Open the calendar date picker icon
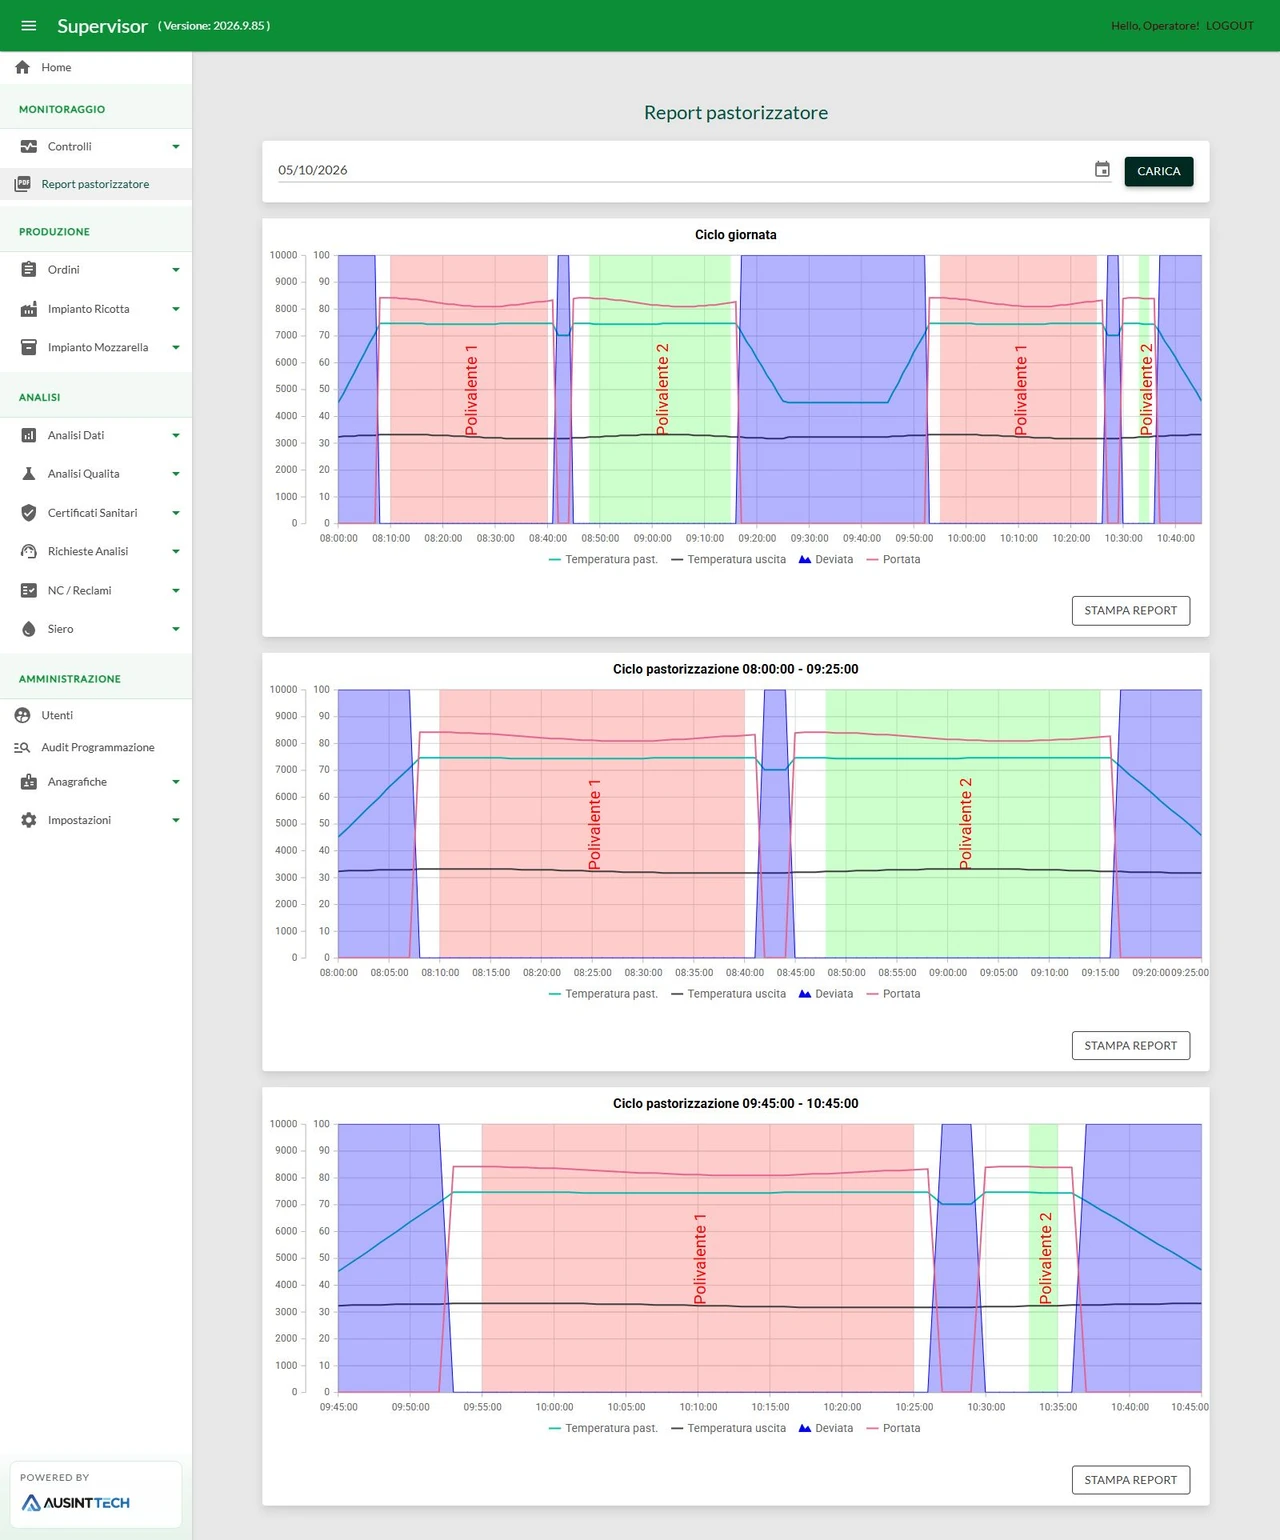Screen dimensions: 1280x1540 click(x=1102, y=170)
